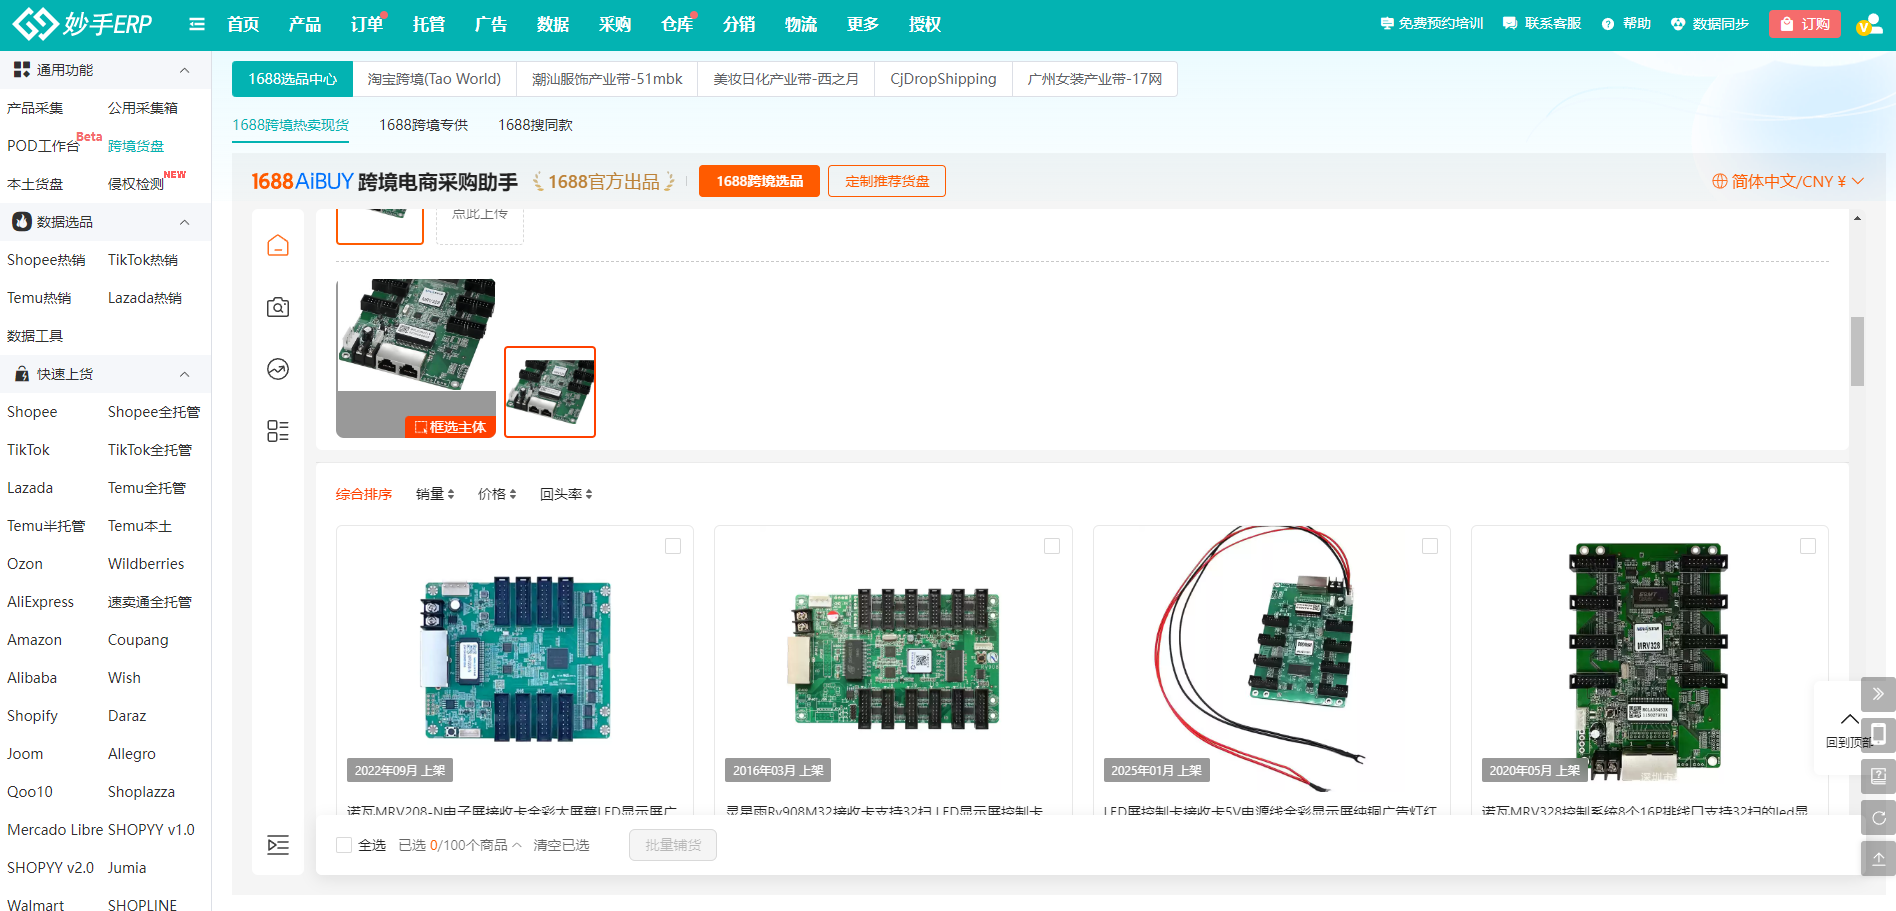Image resolution: width=1896 pixels, height=911 pixels.
Task: Click the refresh floating button
Action: point(1878,818)
